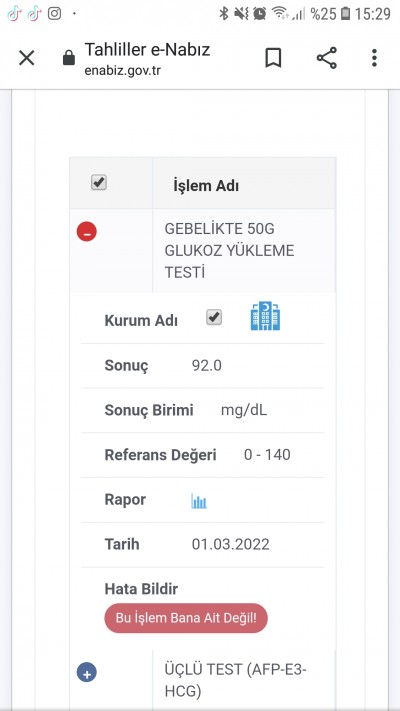The height and width of the screenshot is (711, 400).
Task: Collapse the 50G Glukoz Yükleme test row
Action: pyautogui.click(x=87, y=232)
